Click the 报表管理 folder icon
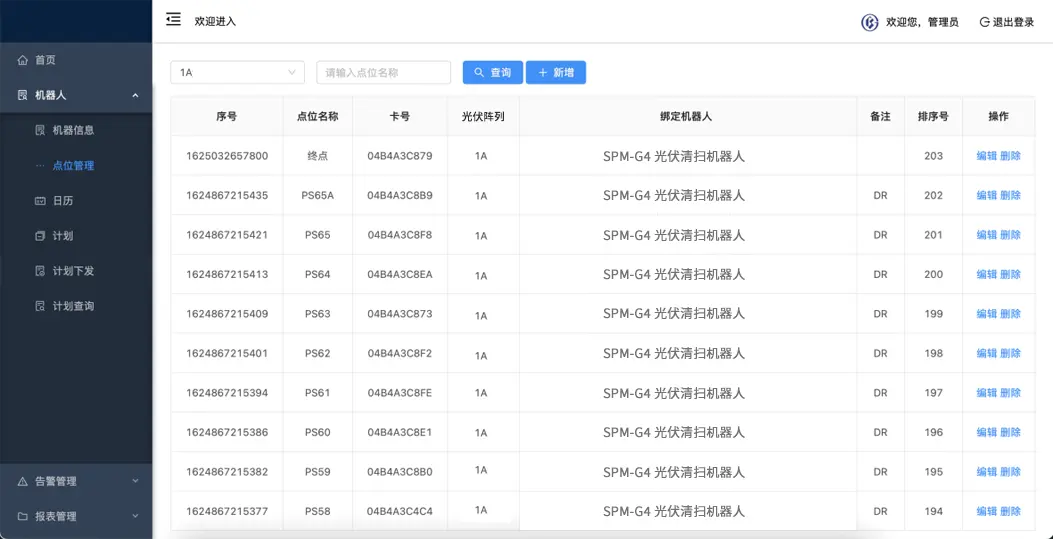The image size is (1053, 539). (23, 516)
